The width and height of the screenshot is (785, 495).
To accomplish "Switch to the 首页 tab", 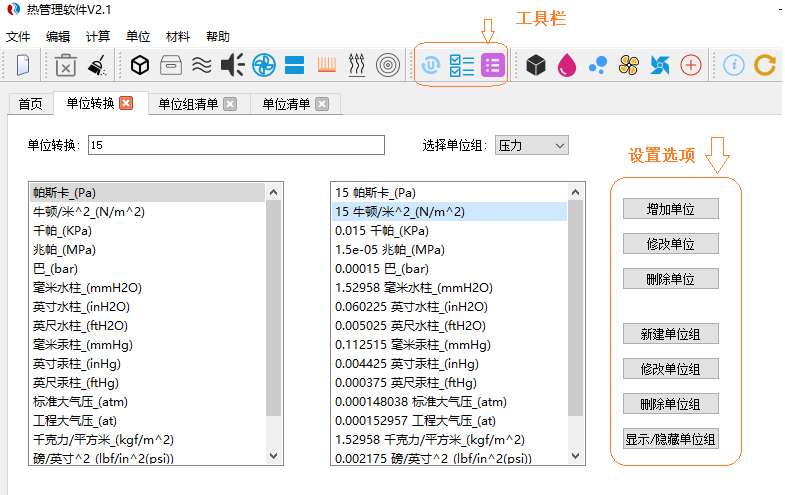I will pyautogui.click(x=31, y=104).
